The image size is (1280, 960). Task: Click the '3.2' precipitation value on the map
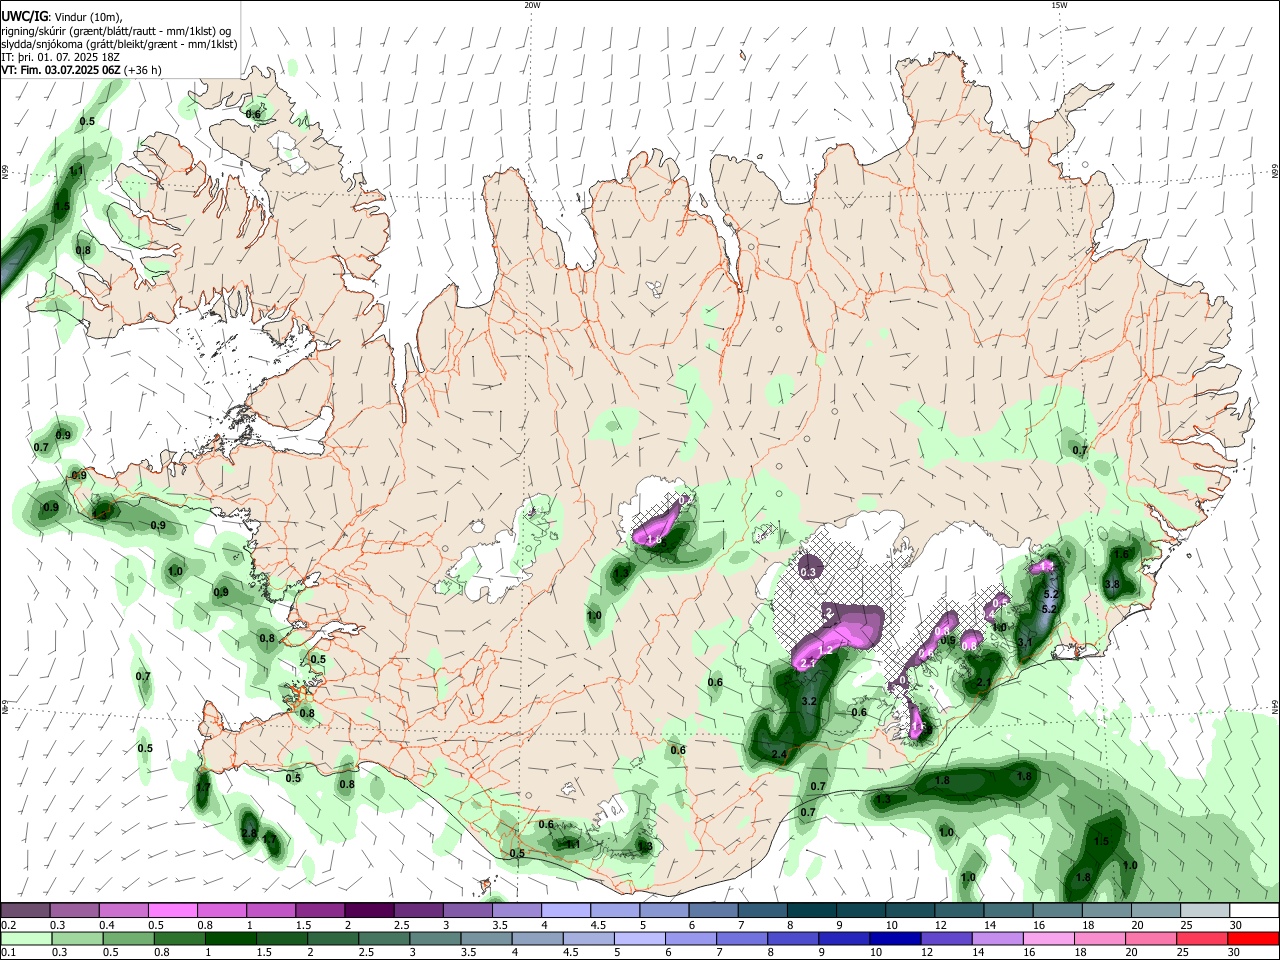810,702
